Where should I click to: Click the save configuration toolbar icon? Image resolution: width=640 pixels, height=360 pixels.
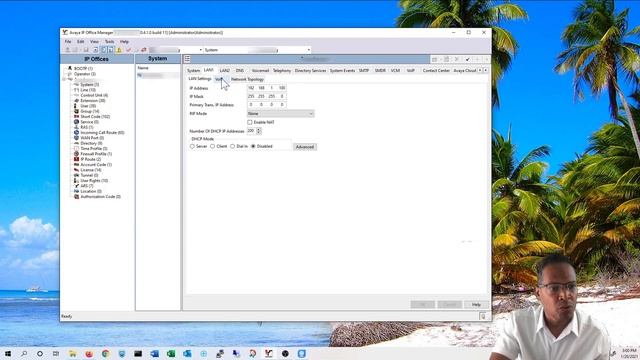[x=86, y=50]
